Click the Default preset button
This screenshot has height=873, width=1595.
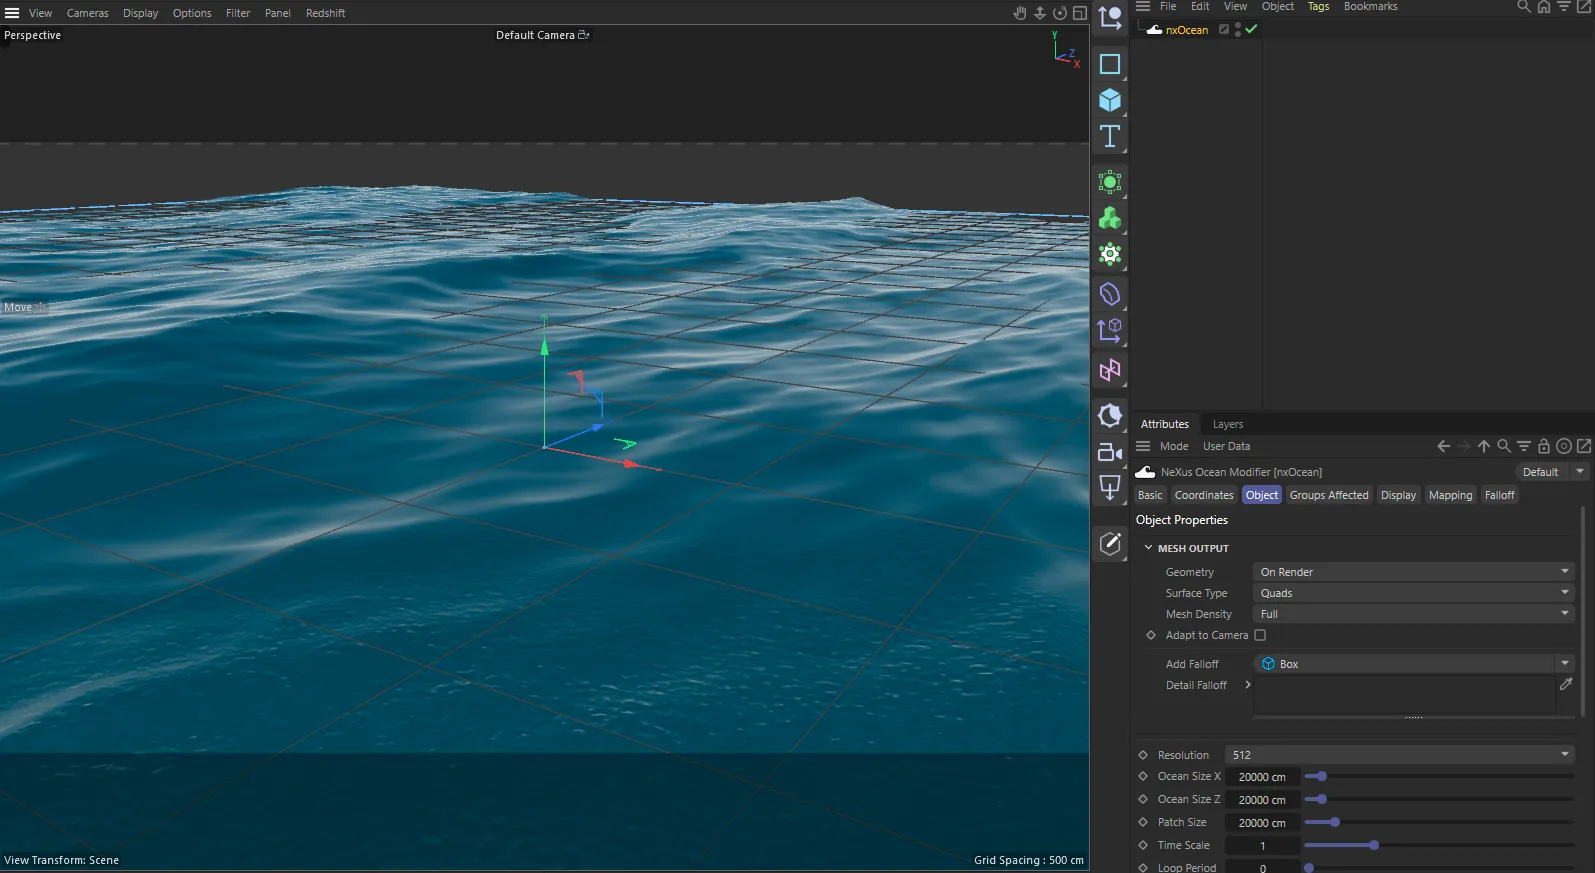tap(1541, 472)
